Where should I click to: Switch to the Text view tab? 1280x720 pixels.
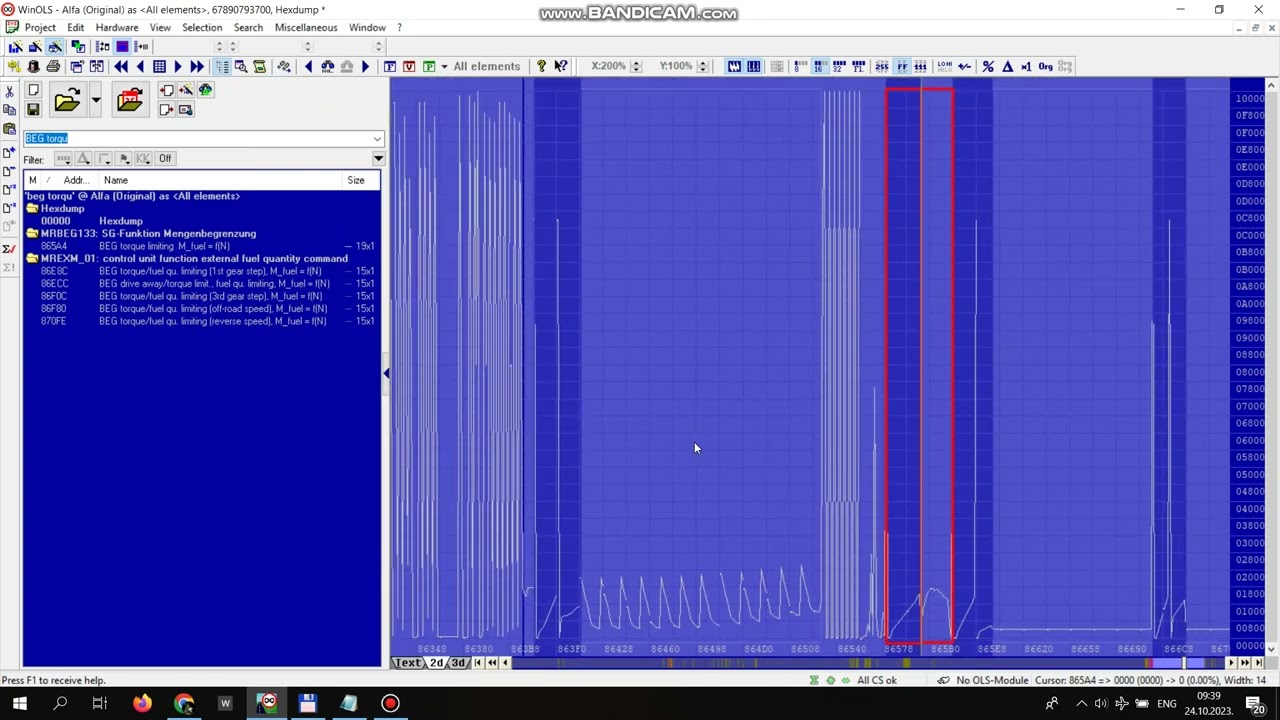[x=407, y=663]
